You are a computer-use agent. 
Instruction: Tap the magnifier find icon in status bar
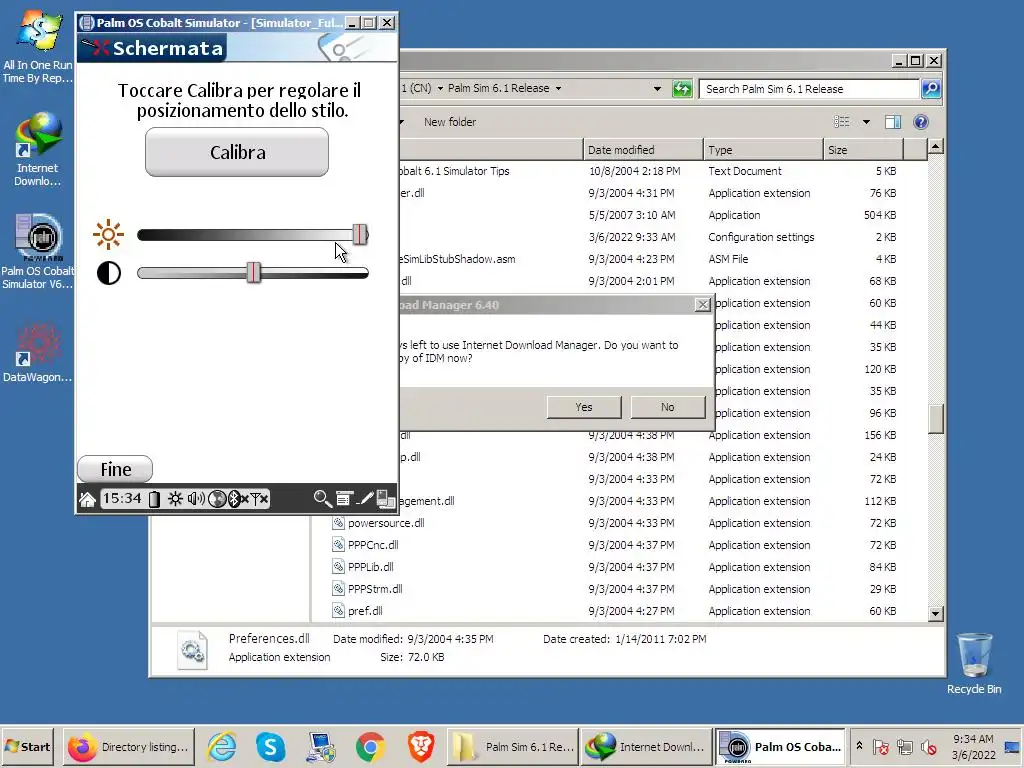(322, 499)
